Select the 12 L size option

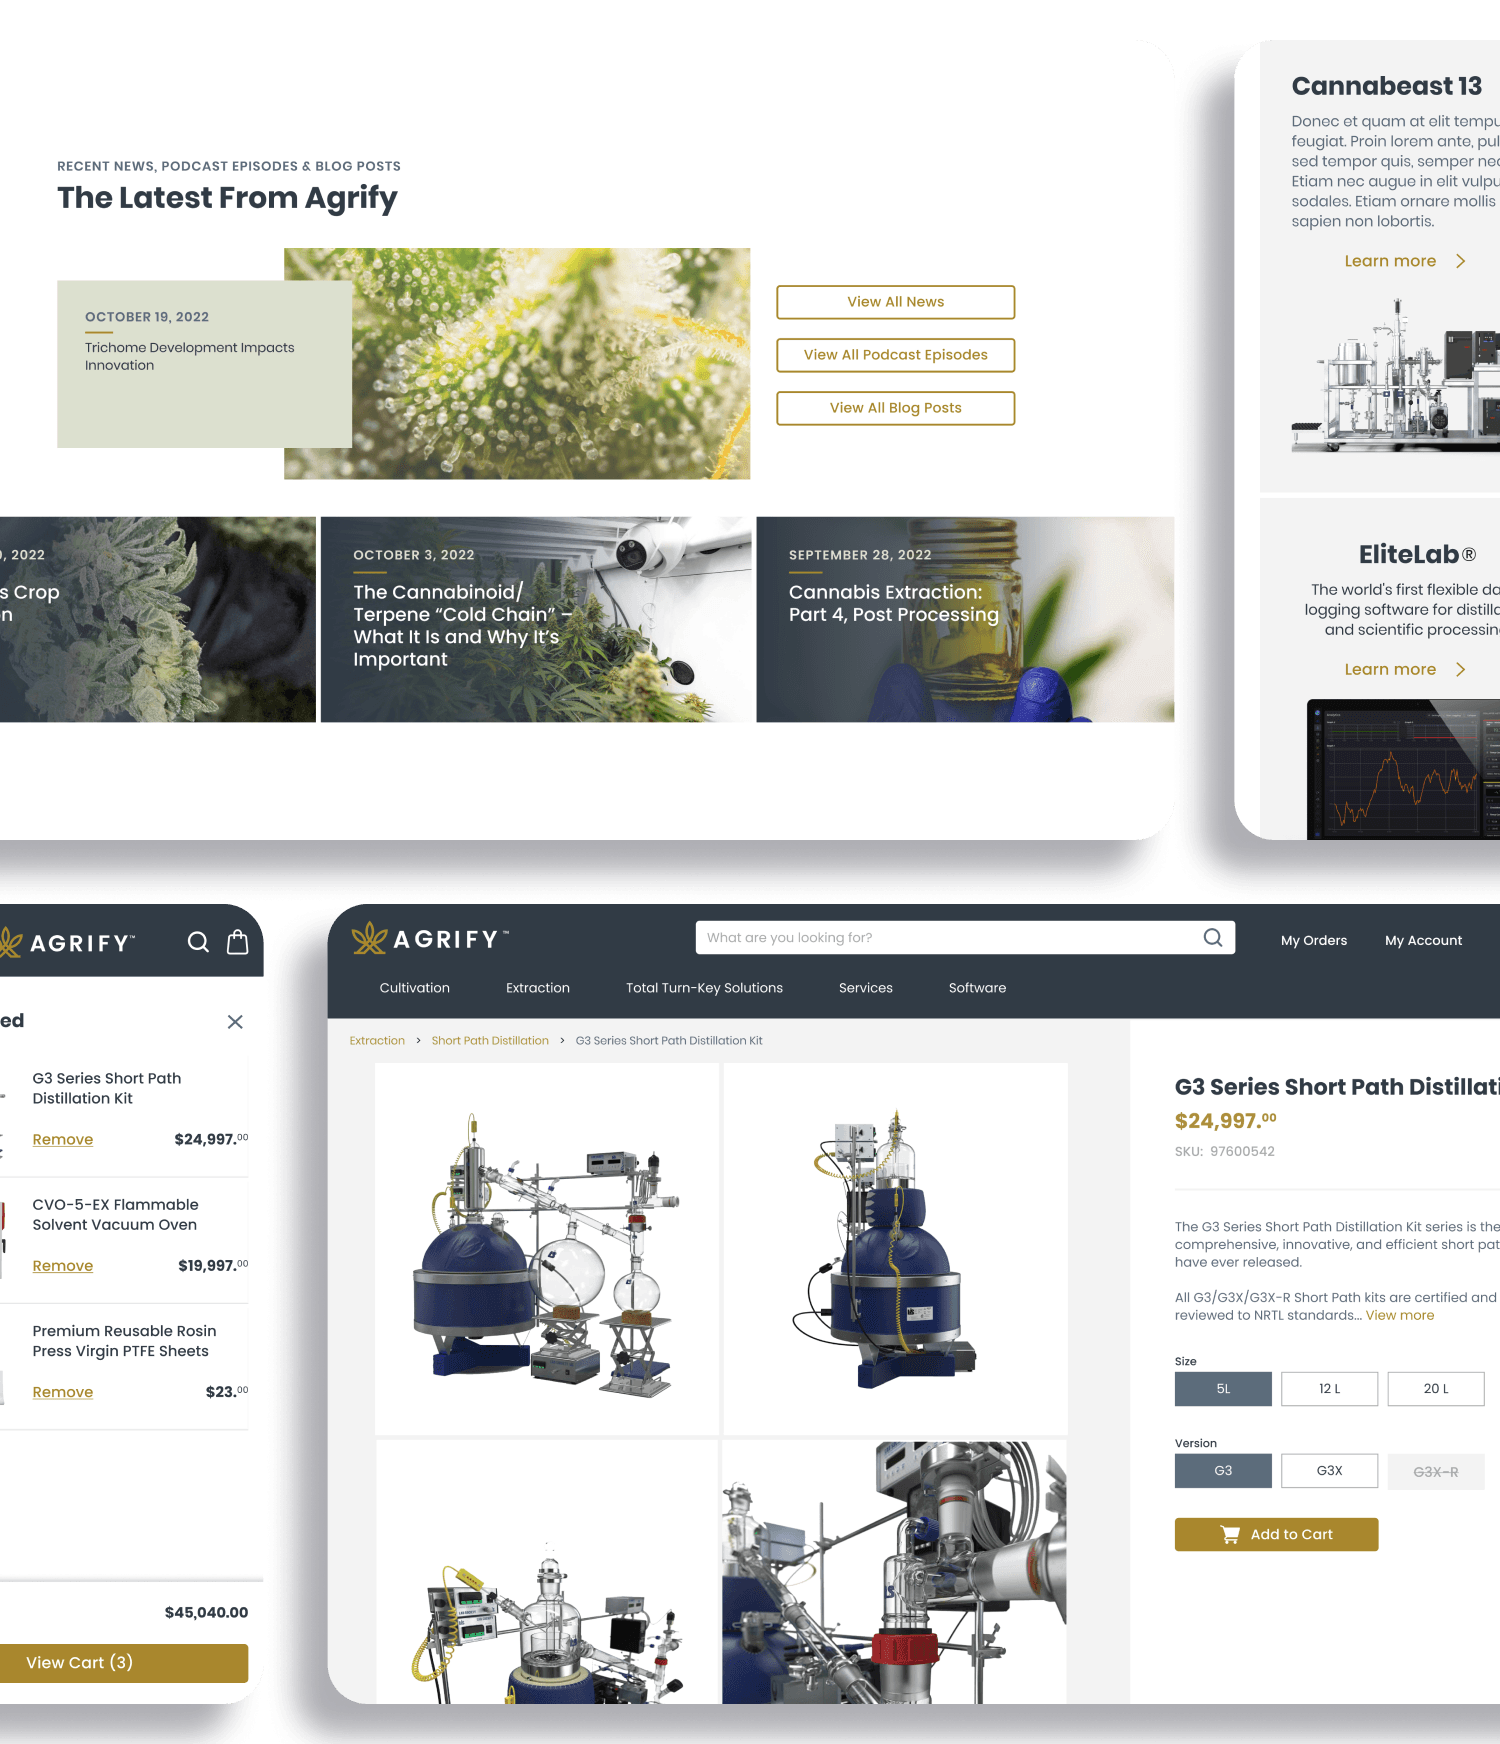click(x=1329, y=1389)
